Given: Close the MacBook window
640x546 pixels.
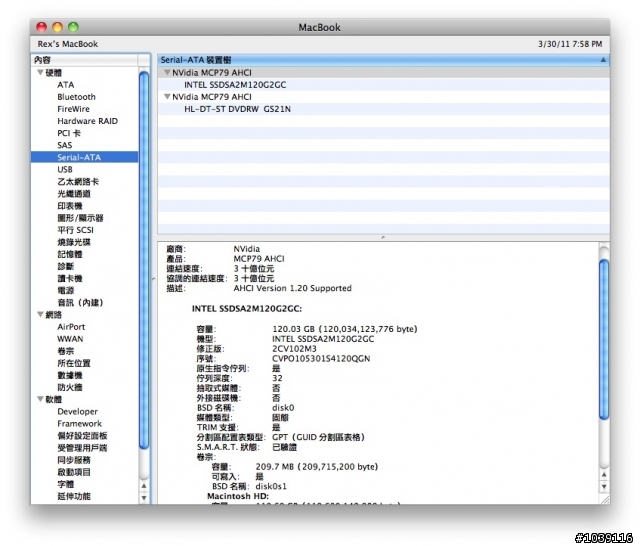Looking at the screenshot, I should [x=42, y=27].
